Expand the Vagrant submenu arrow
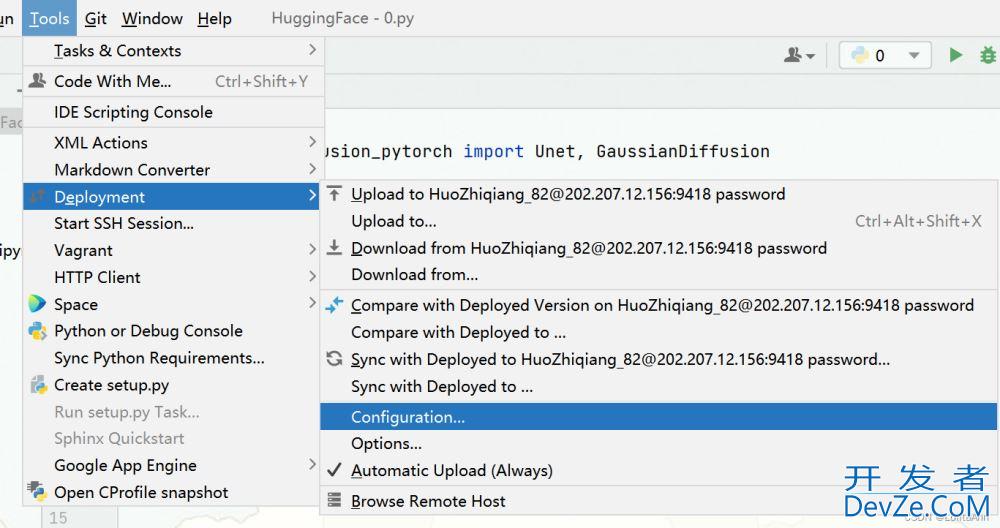The image size is (1000, 528). (312, 249)
